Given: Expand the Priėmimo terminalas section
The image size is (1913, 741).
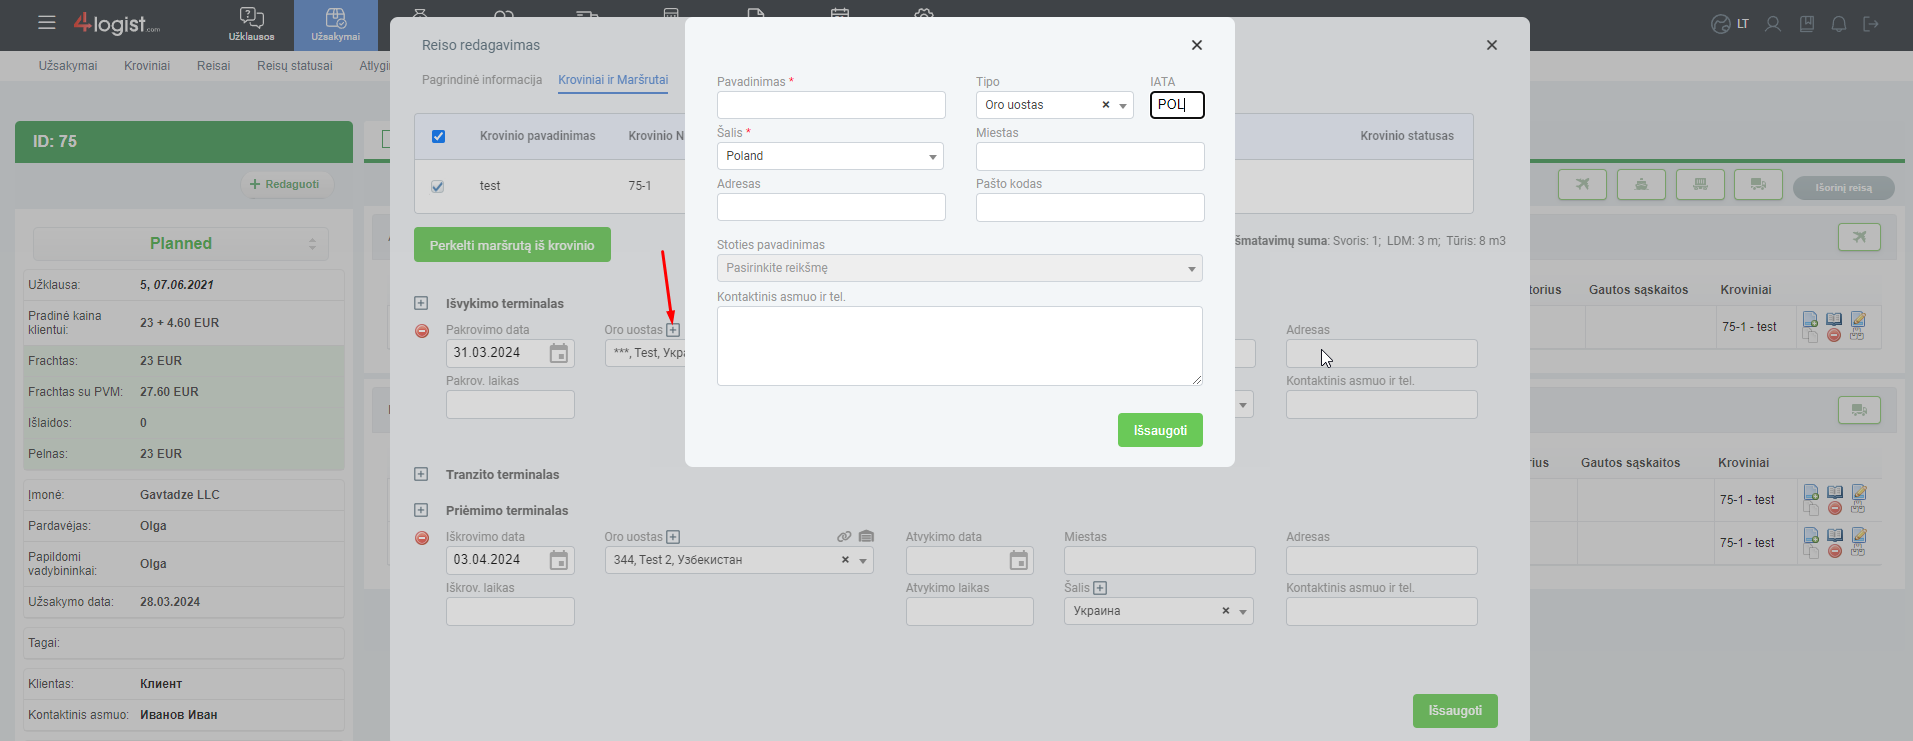Looking at the screenshot, I should [421, 510].
